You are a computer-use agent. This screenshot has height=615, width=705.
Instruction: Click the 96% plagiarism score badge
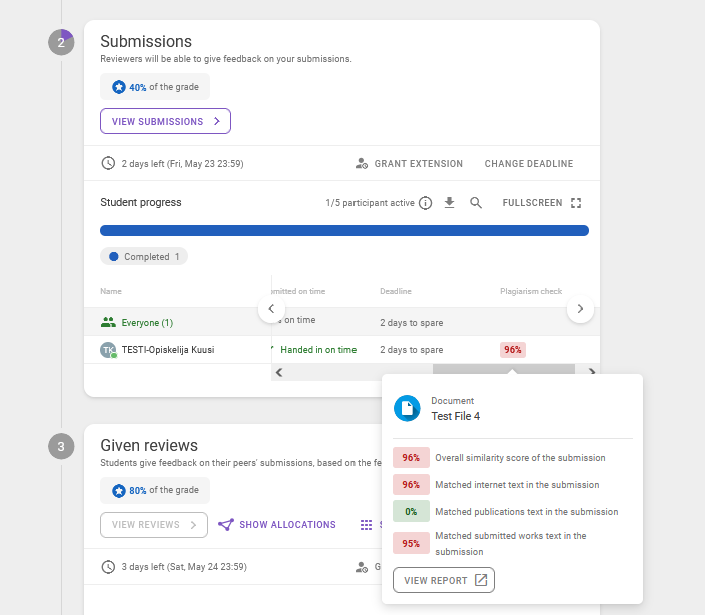[513, 350]
